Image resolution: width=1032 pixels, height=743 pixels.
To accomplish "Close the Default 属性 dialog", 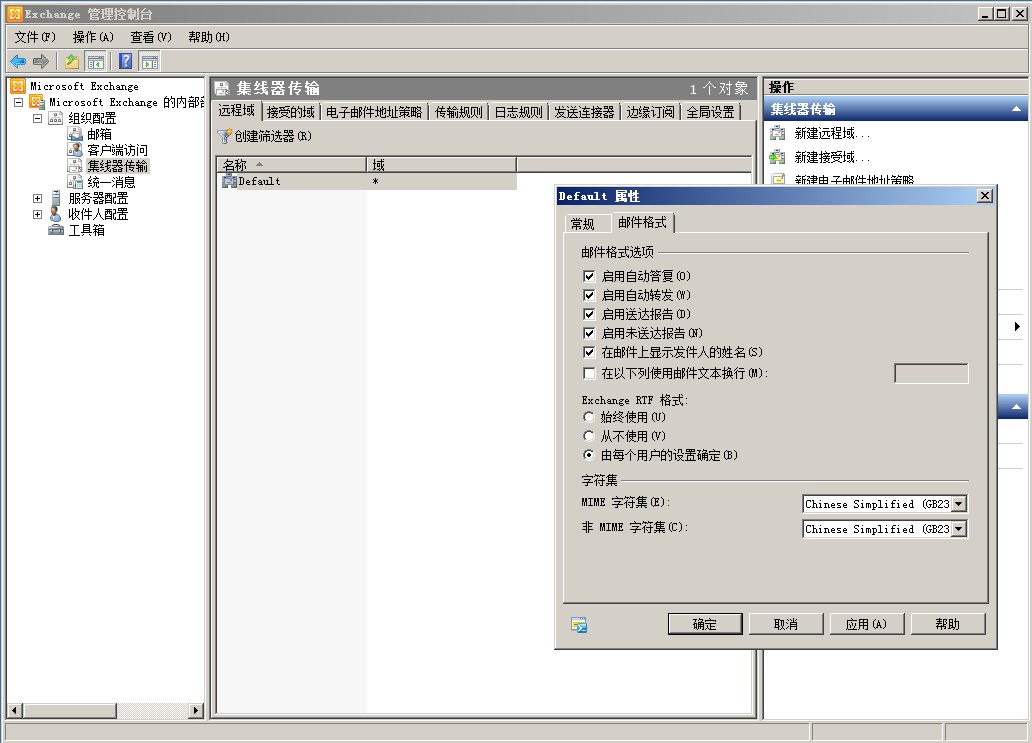I will tap(985, 196).
